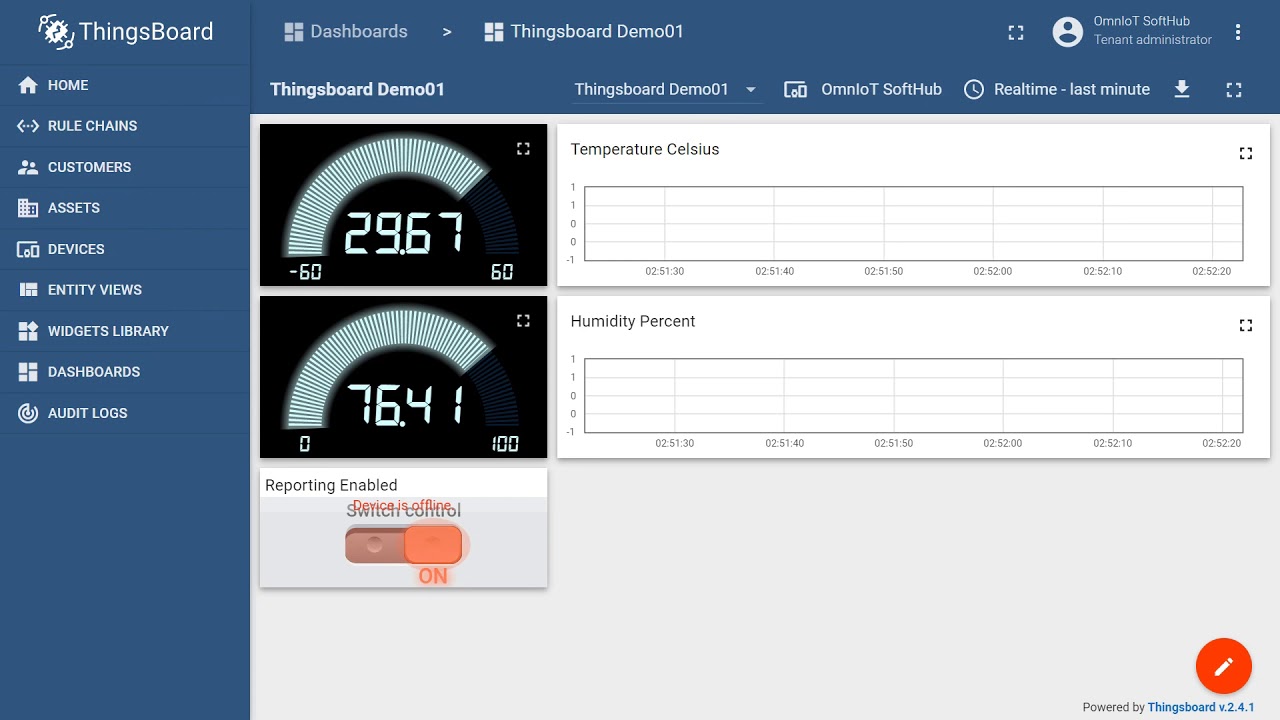Open the three-dot more menu
Screen dimensions: 1280x720
click(x=1238, y=32)
